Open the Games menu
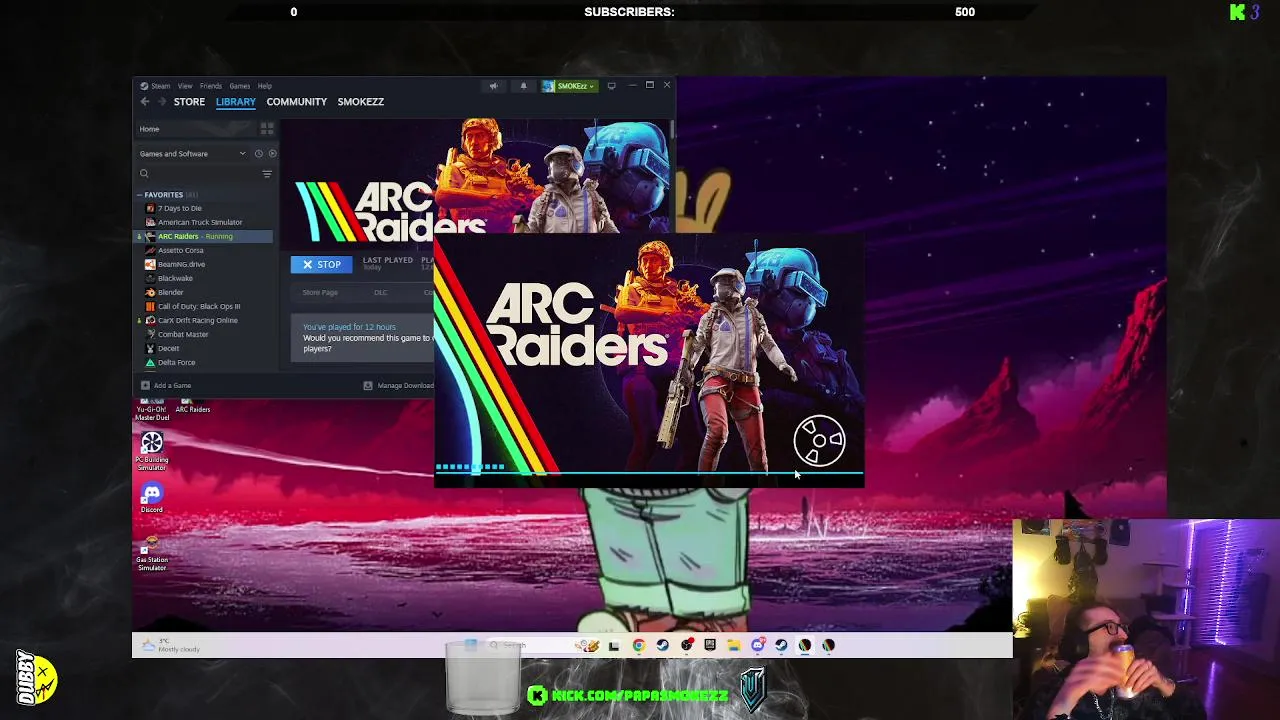This screenshot has height=720, width=1280. point(240,86)
